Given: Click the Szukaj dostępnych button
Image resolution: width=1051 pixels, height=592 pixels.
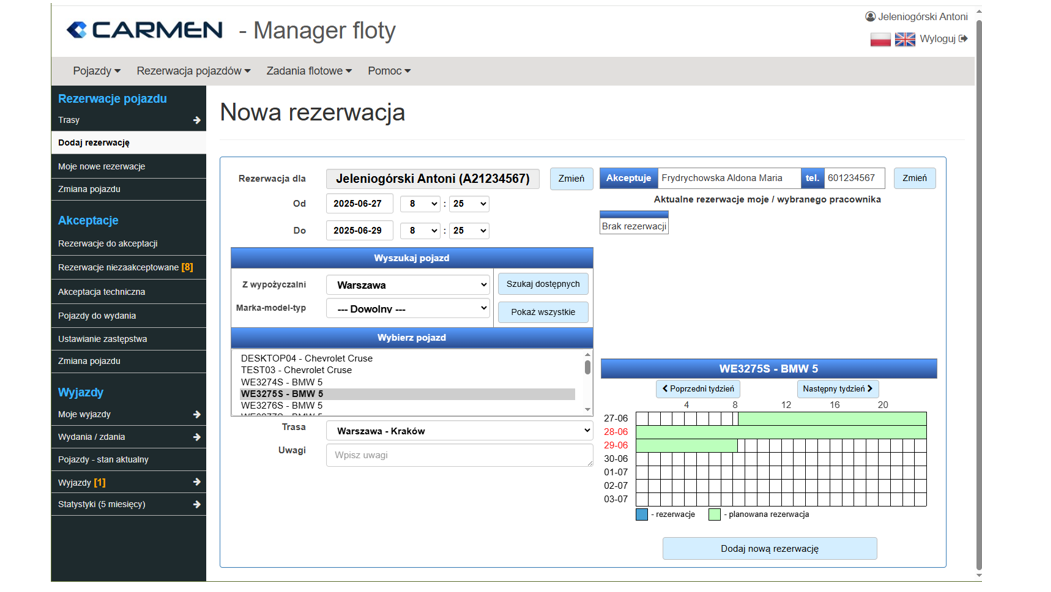Looking at the screenshot, I should click(x=542, y=284).
